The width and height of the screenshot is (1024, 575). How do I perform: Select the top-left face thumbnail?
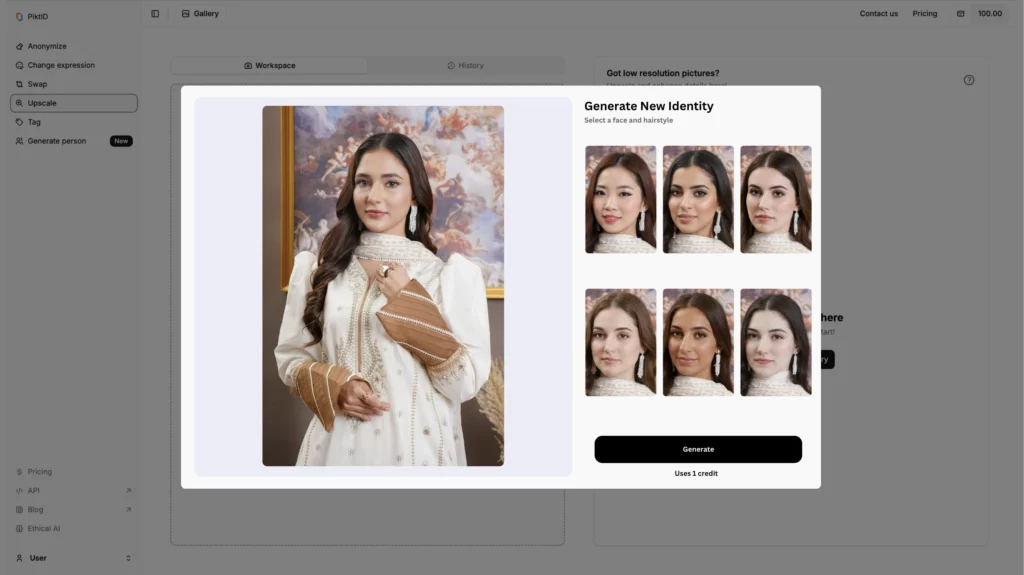(x=620, y=199)
